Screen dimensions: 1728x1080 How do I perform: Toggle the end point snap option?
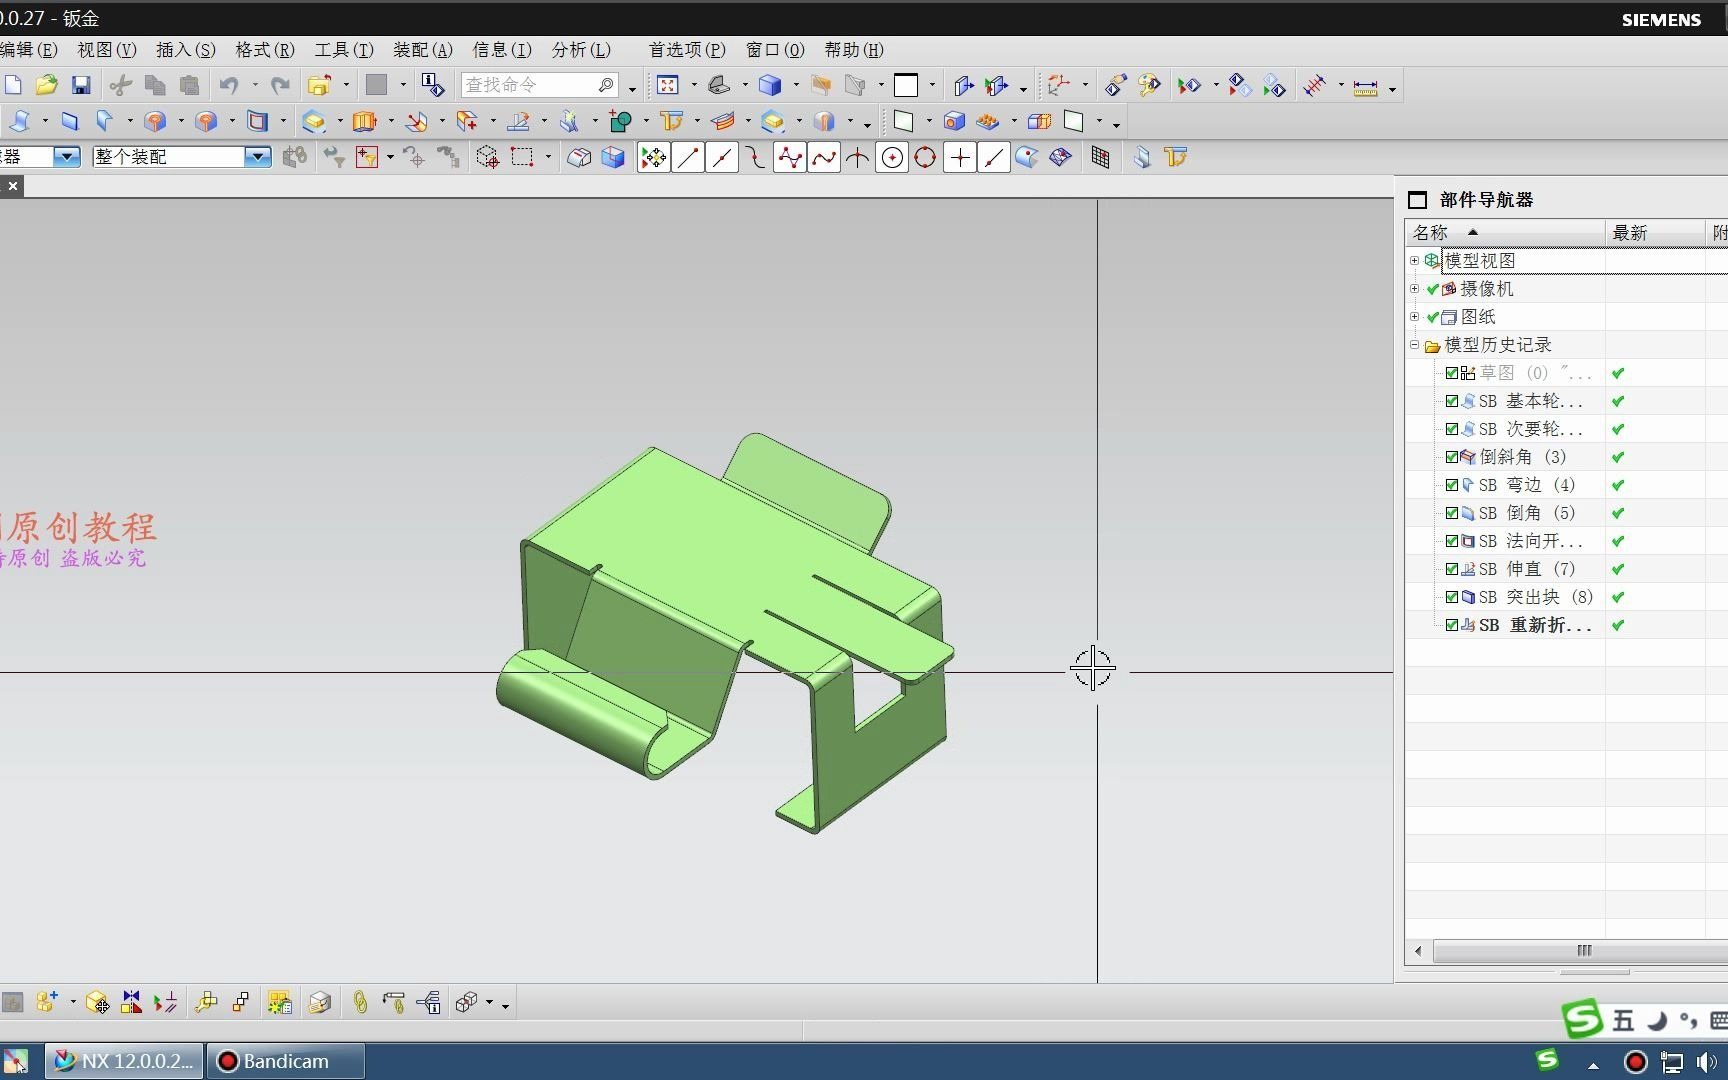click(x=687, y=157)
